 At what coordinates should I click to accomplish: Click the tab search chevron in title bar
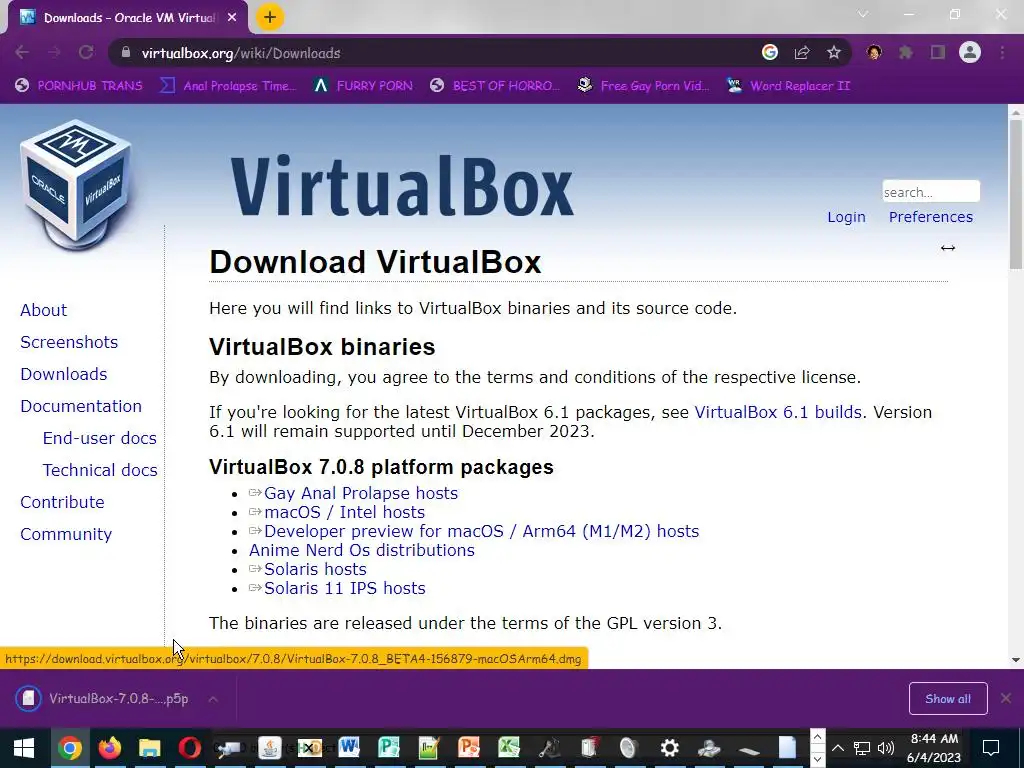(863, 14)
